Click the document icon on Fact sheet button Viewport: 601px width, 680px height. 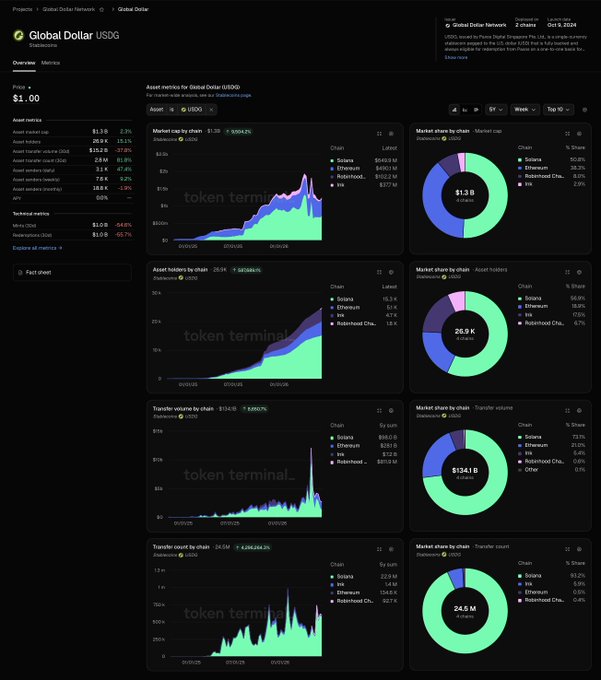click(x=20, y=272)
